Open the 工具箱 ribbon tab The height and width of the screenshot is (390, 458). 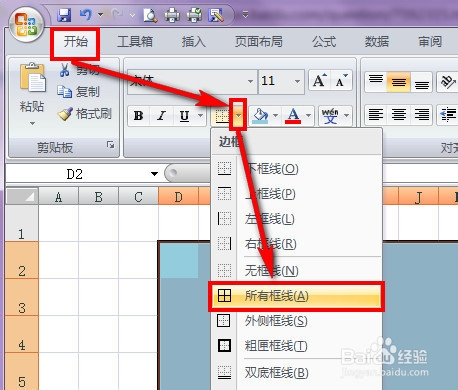135,42
